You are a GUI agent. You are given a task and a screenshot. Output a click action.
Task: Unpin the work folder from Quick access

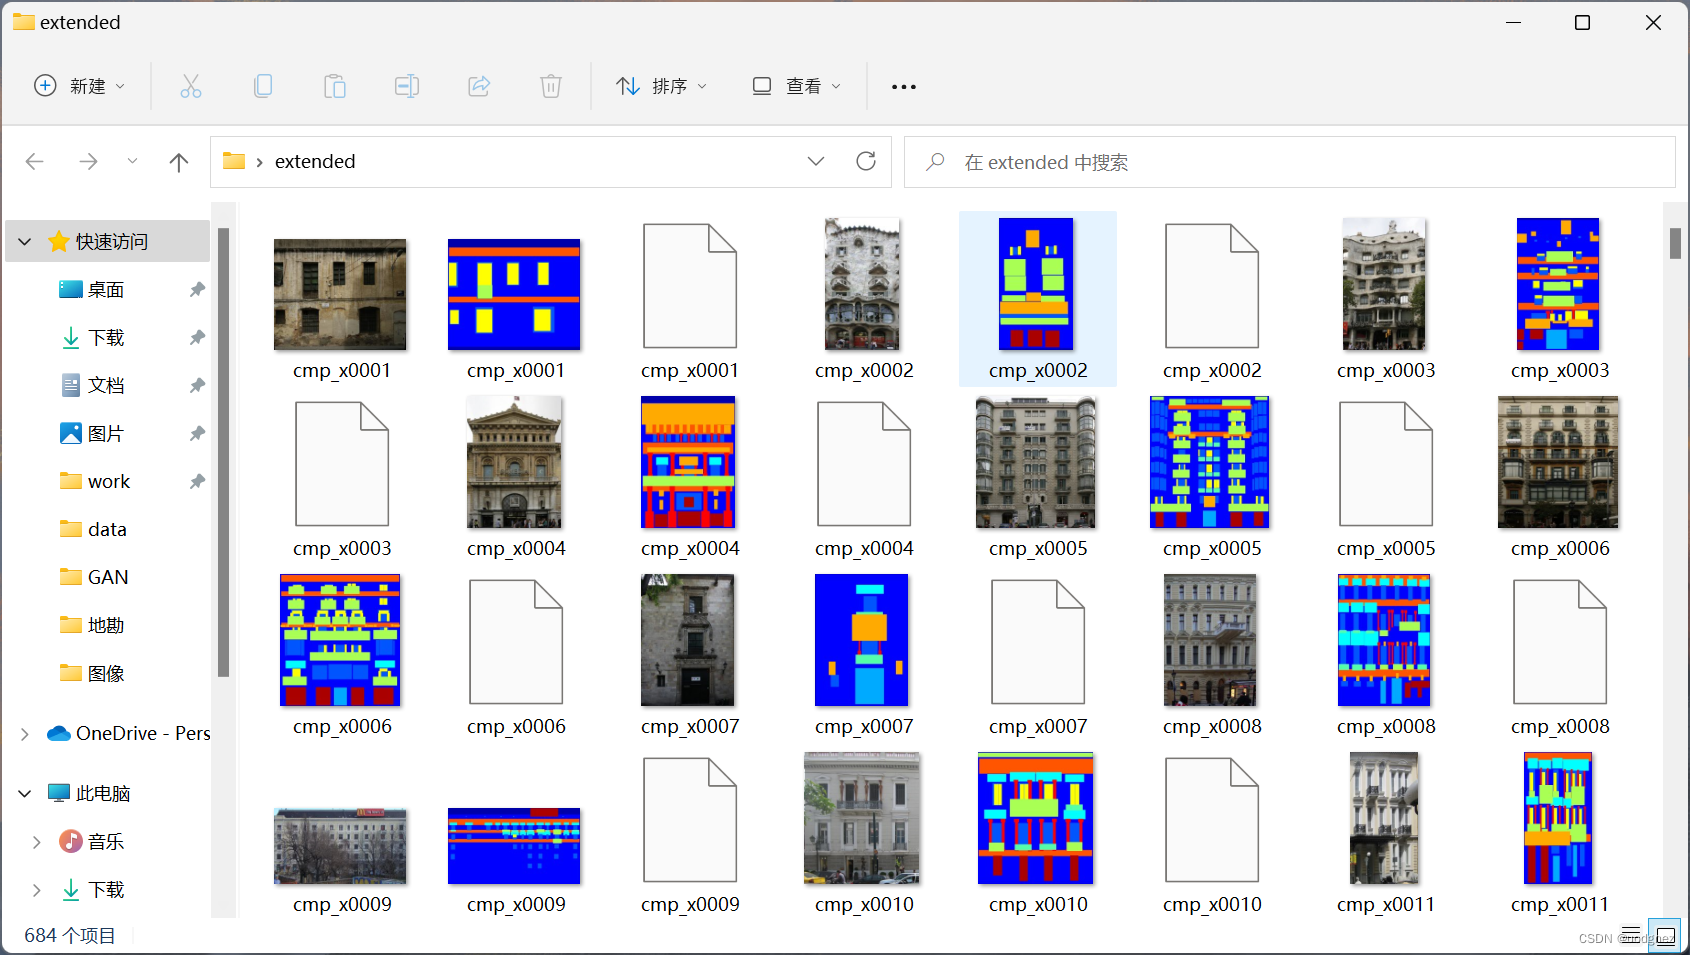(196, 481)
